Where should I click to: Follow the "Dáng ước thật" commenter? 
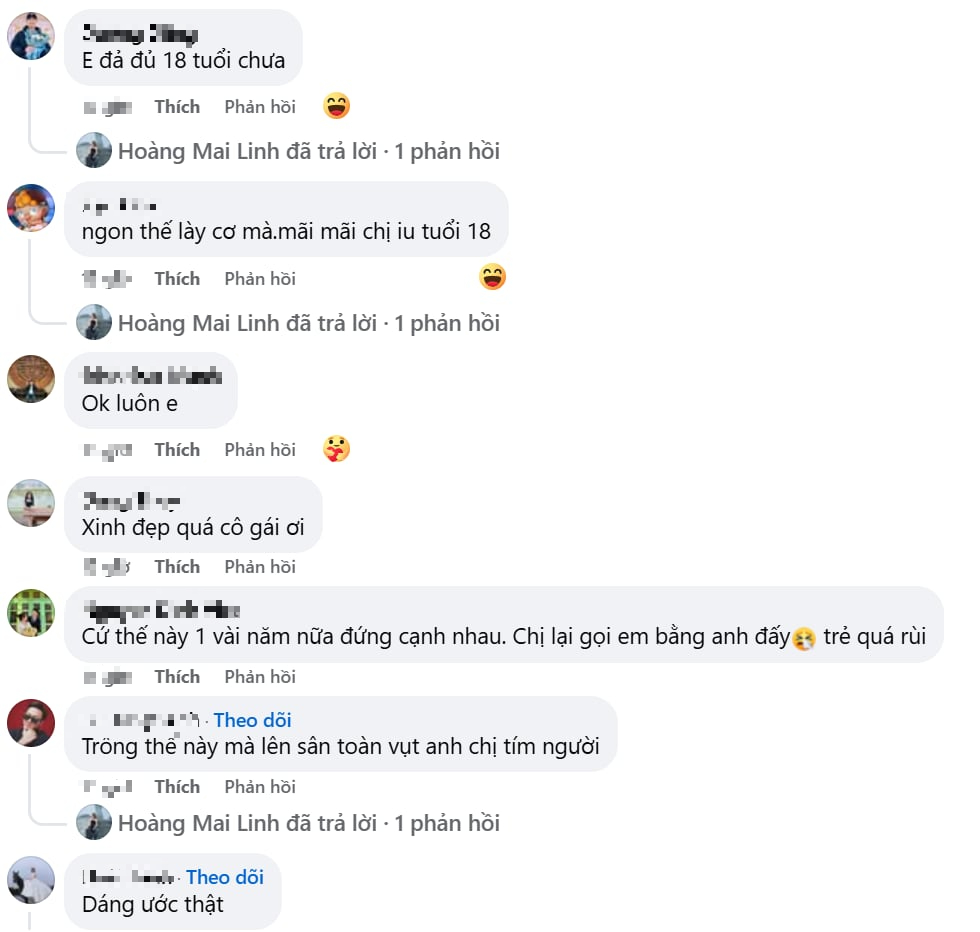coord(225,877)
